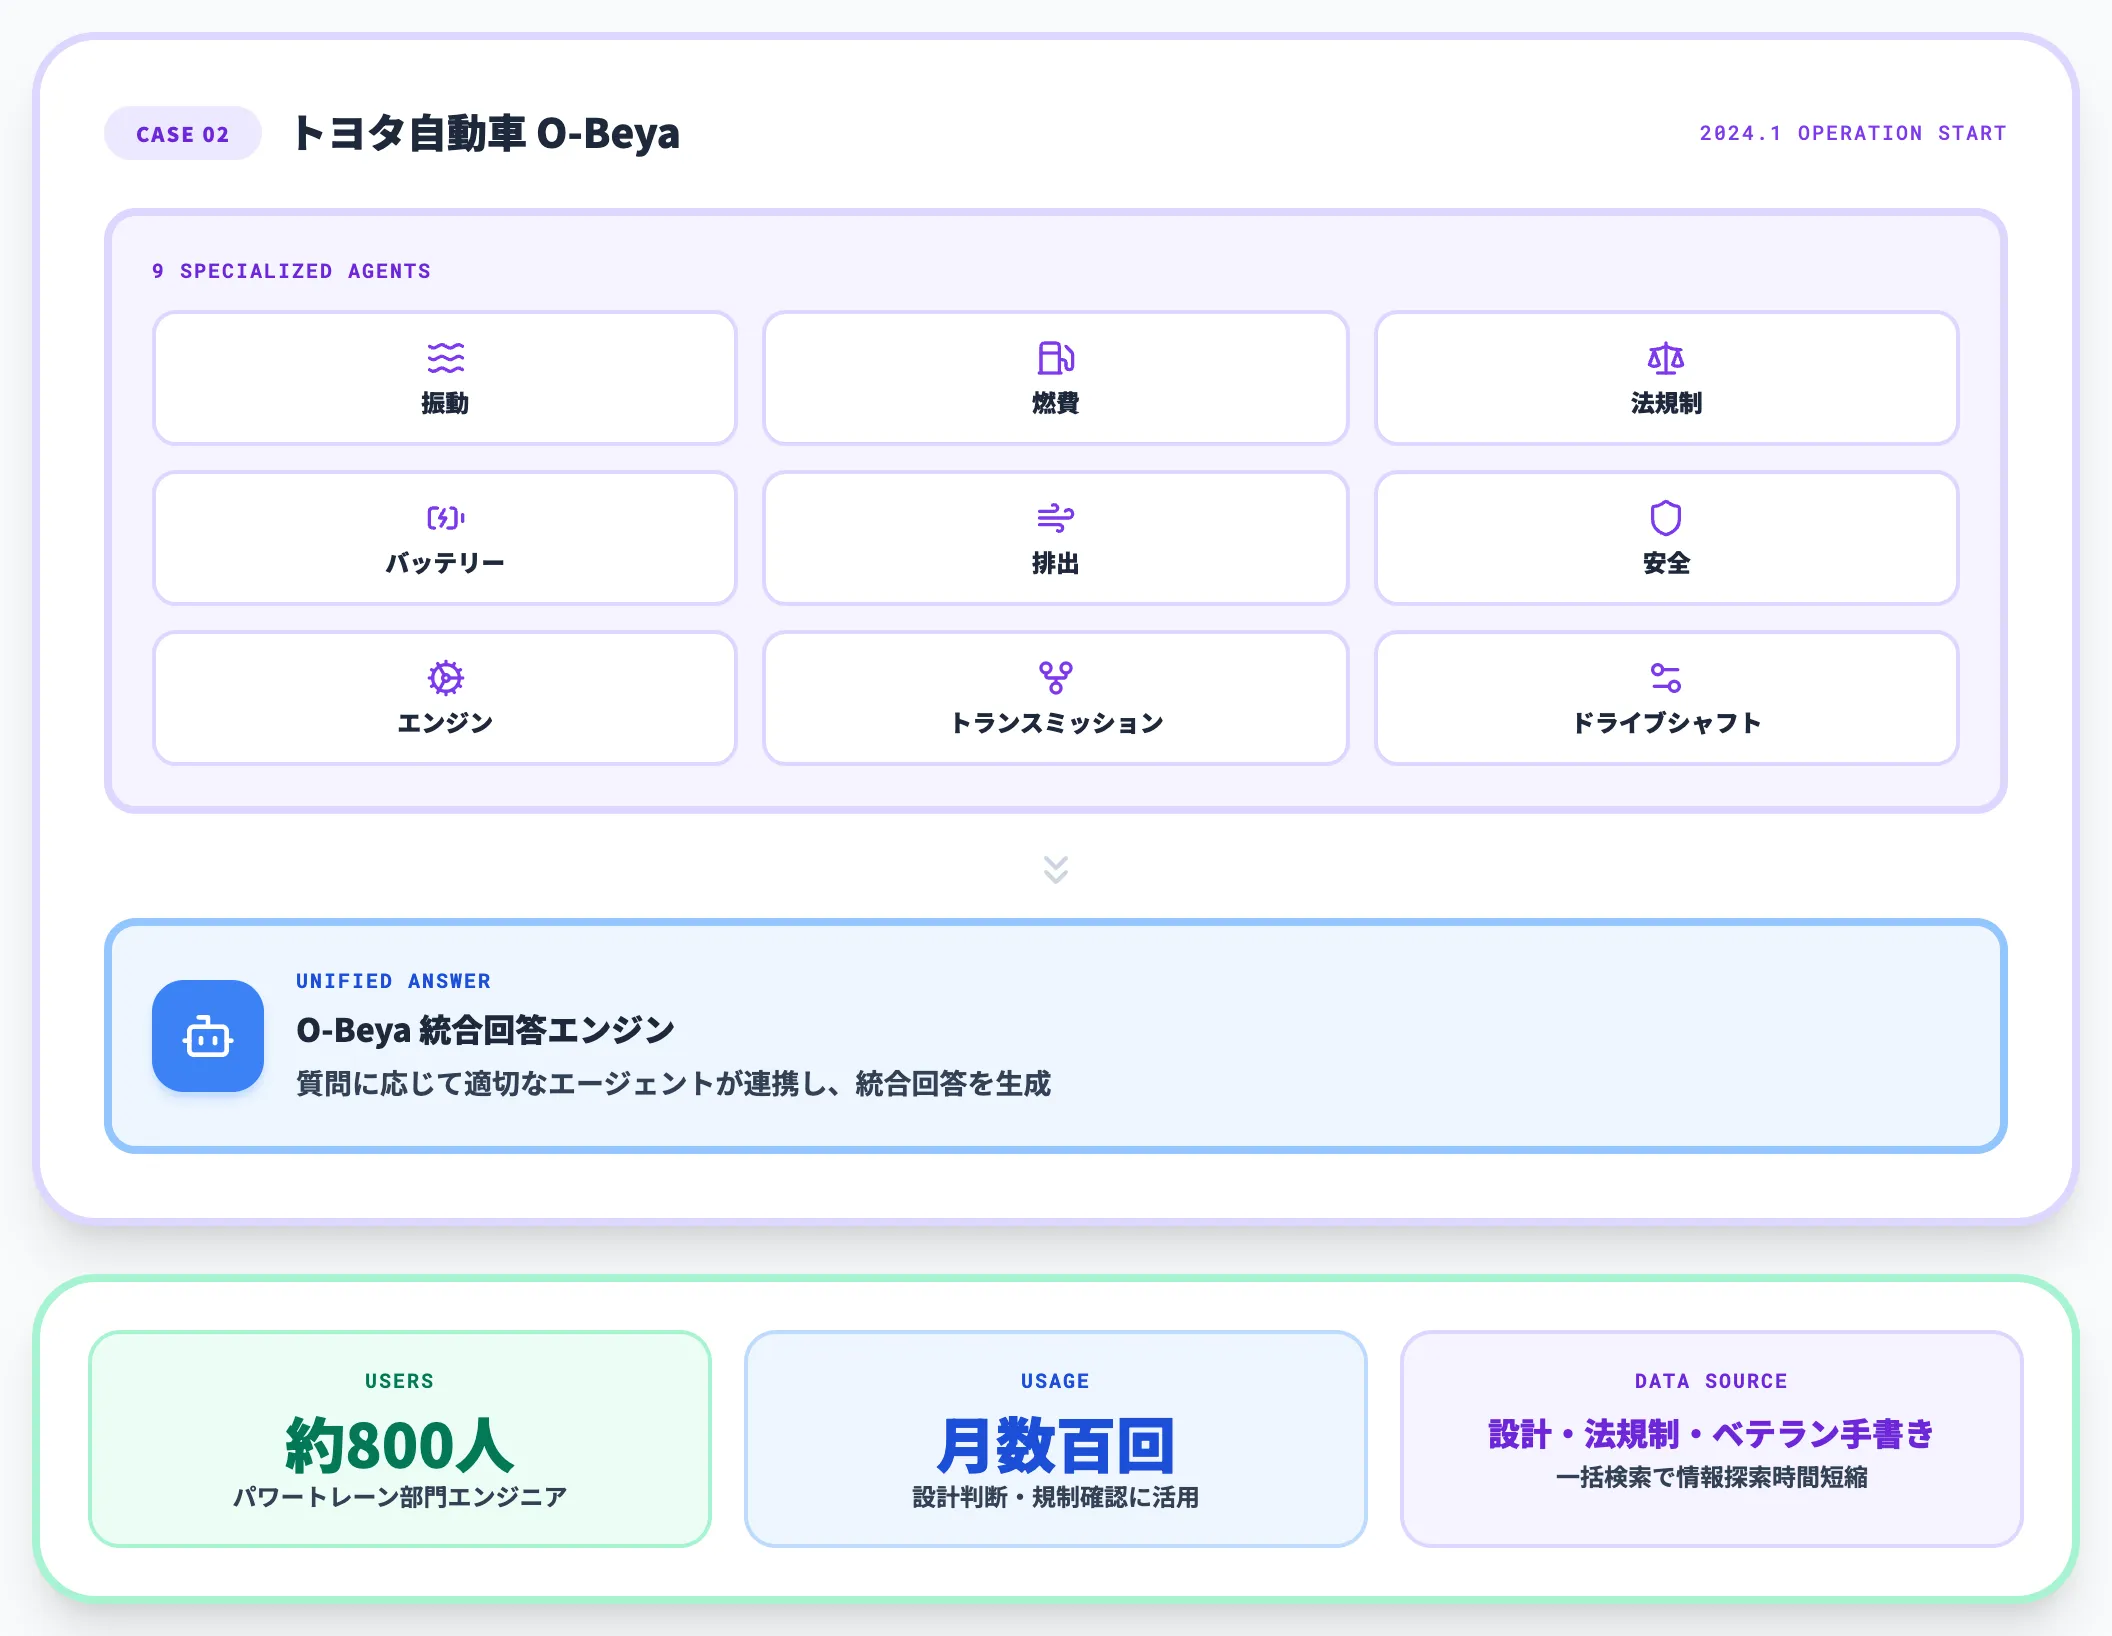Open the 振動 agent card
This screenshot has height=1636, width=2112.
445,378
